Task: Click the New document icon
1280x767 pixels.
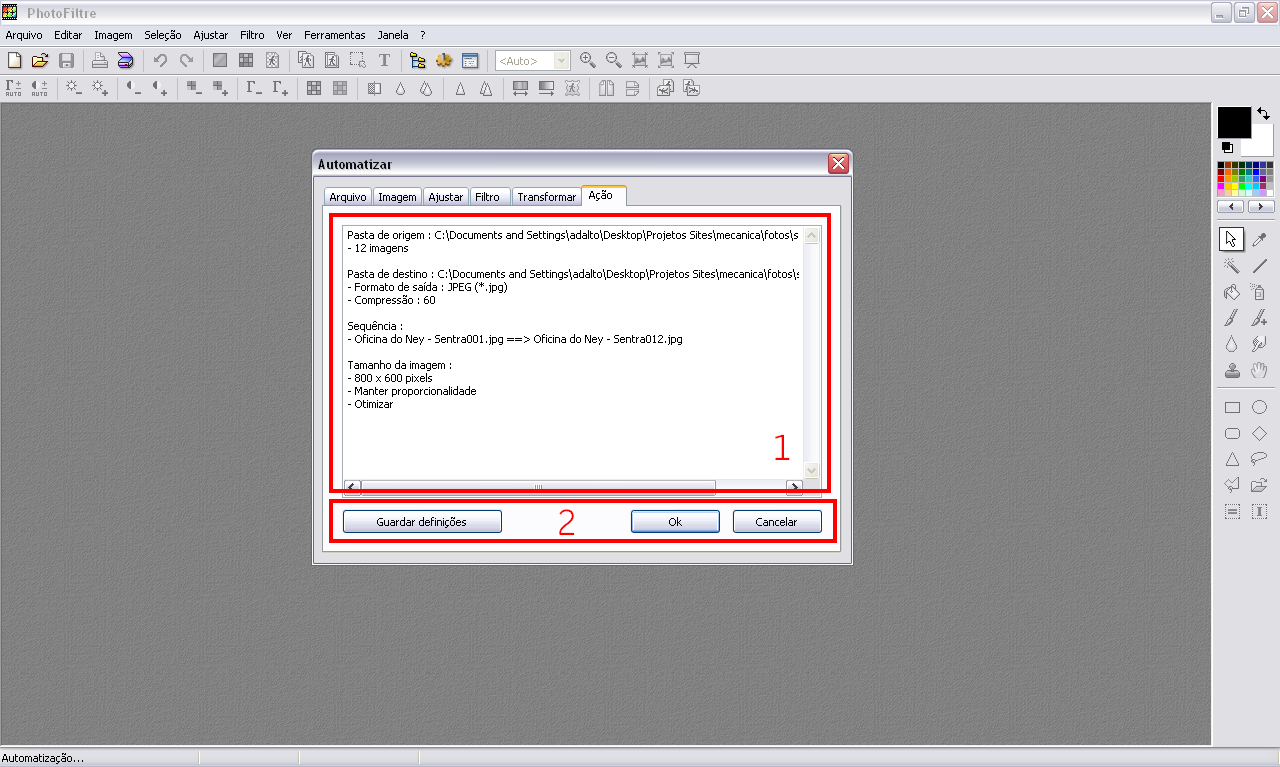Action: click(14, 61)
